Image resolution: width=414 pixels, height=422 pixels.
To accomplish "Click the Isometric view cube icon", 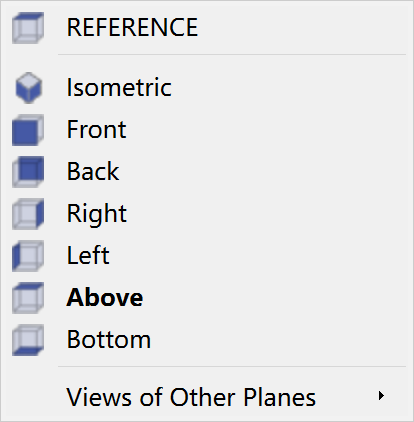I will pyautogui.click(x=29, y=88).
